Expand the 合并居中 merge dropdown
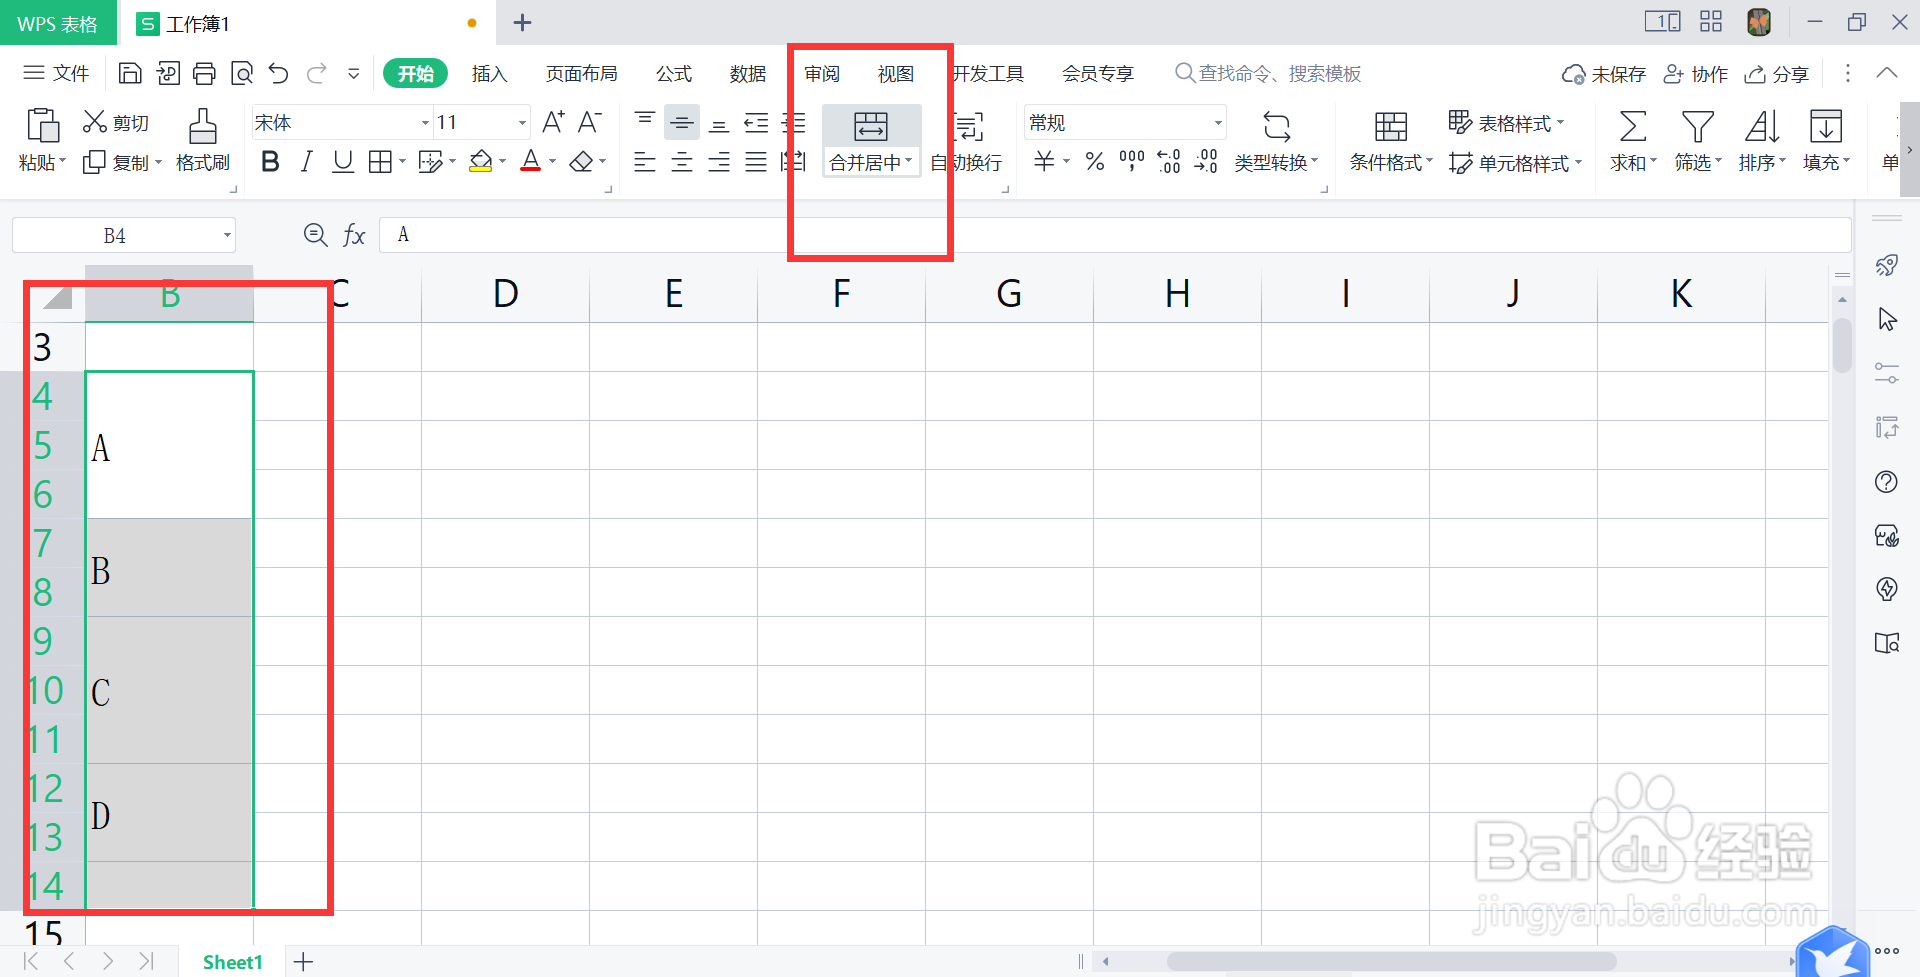Image resolution: width=1920 pixels, height=977 pixels. [909, 161]
